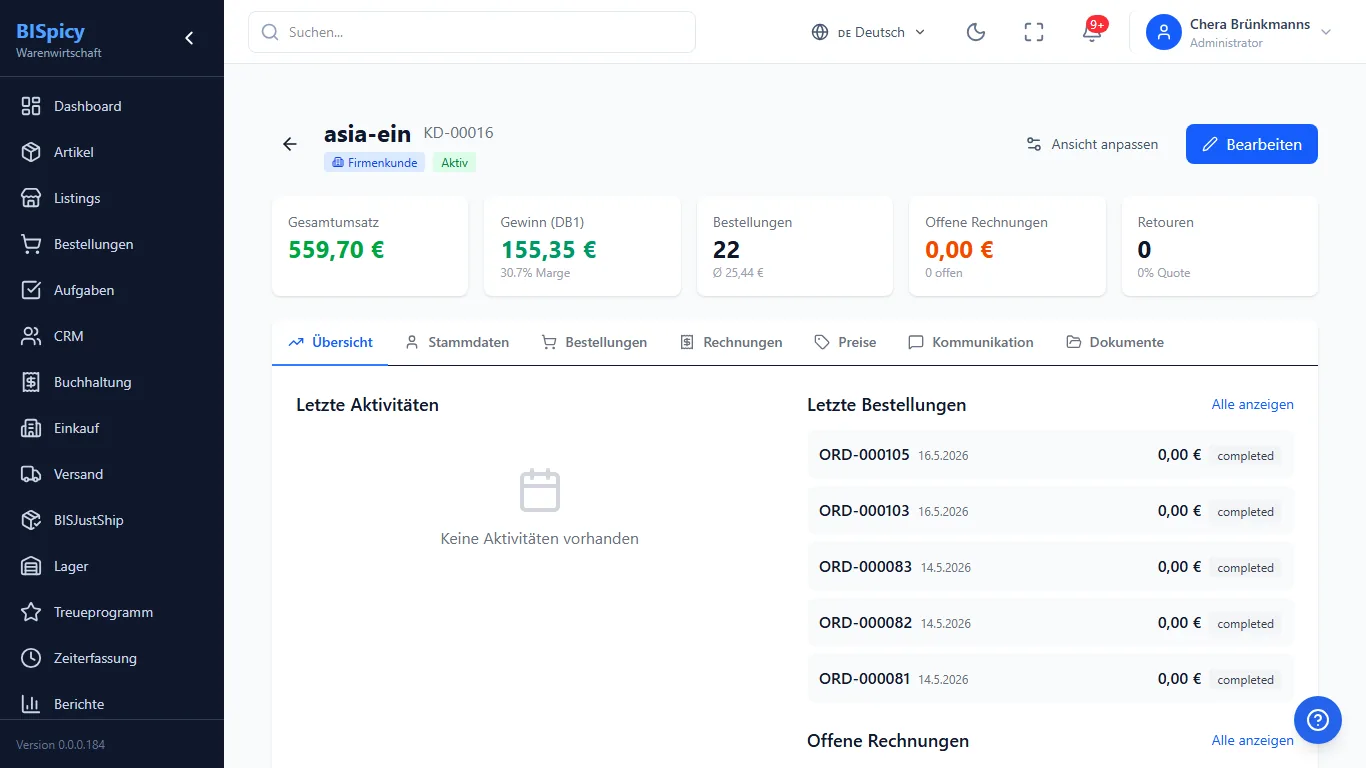Click the BISpicy logo text
This screenshot has height=768, width=1366.
pyautogui.click(x=50, y=31)
